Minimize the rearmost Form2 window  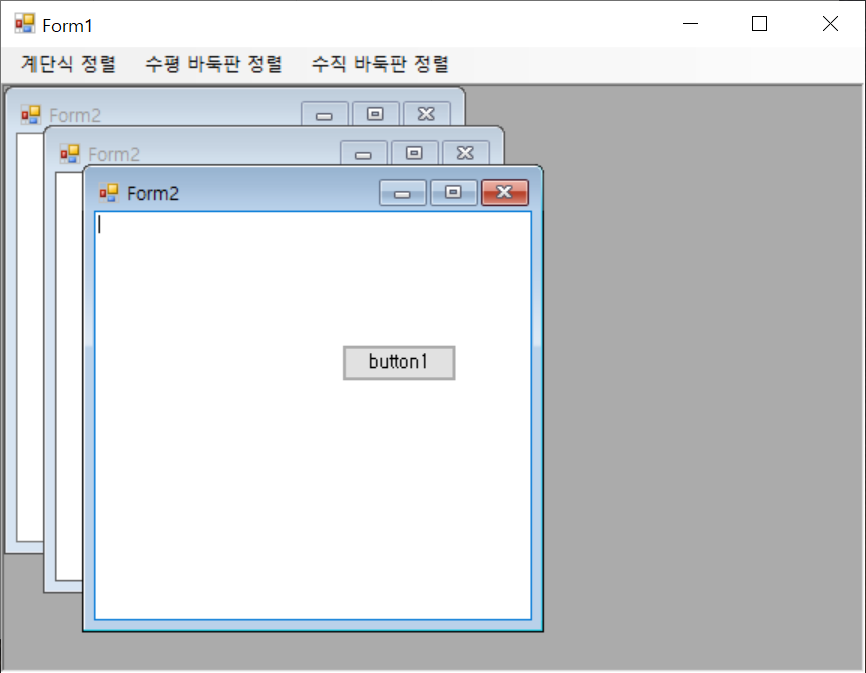(324, 114)
